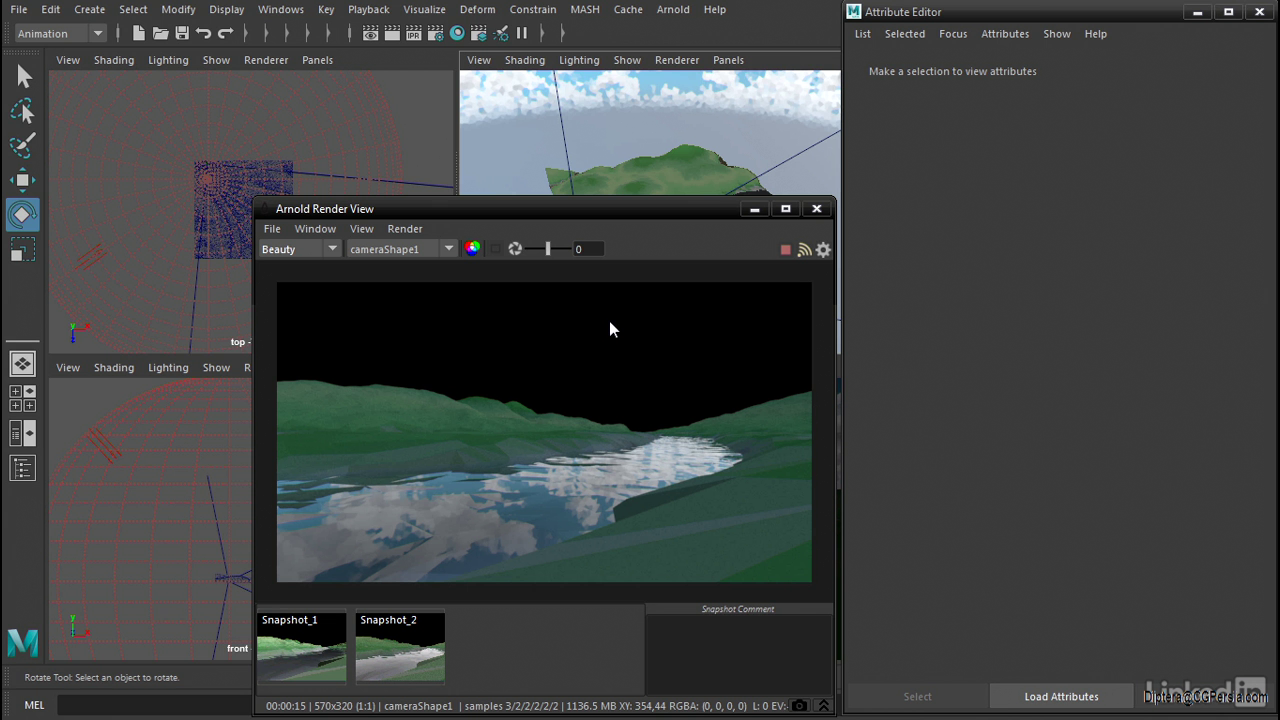Undo the last action
The width and height of the screenshot is (1280, 720).
[x=204, y=33]
